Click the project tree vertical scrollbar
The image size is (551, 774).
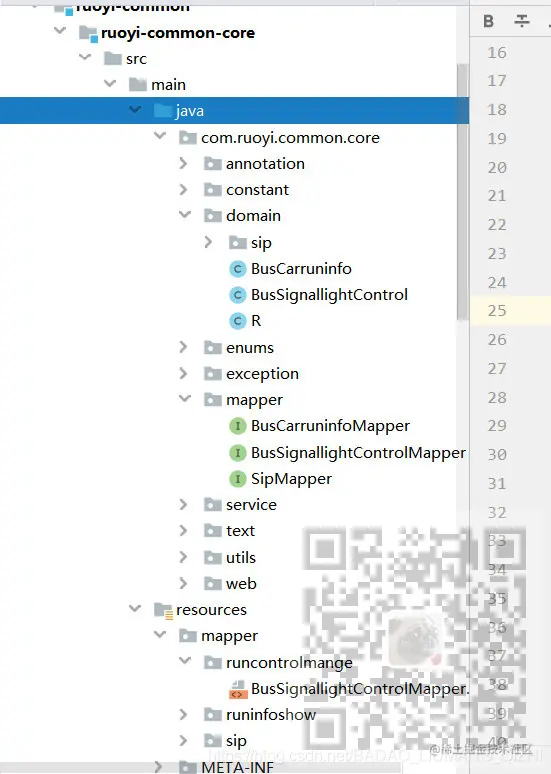(x=462, y=192)
